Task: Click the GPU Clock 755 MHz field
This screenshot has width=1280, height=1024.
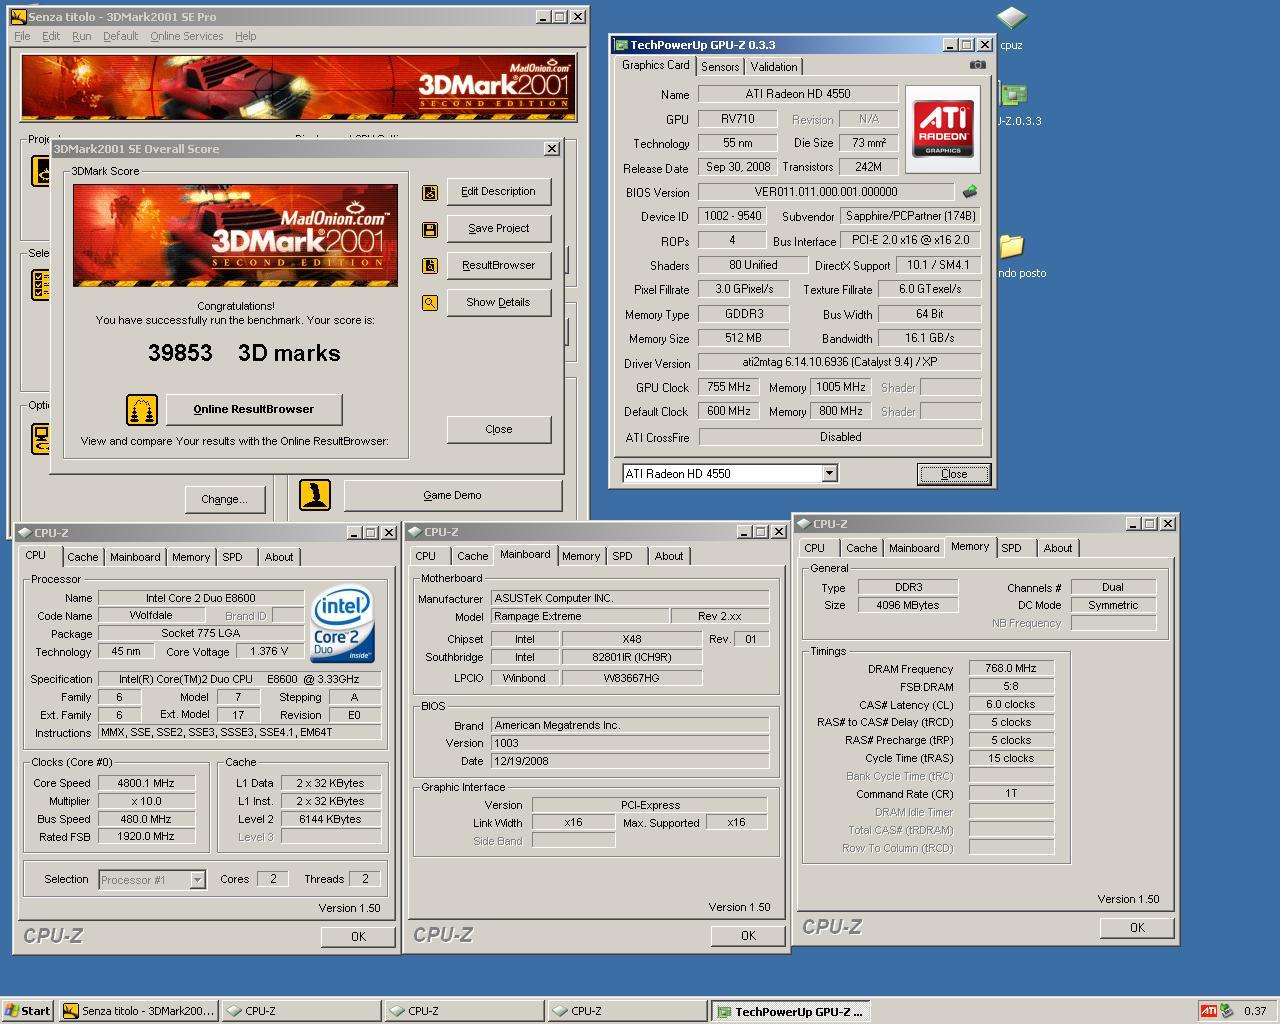Action: (730, 387)
